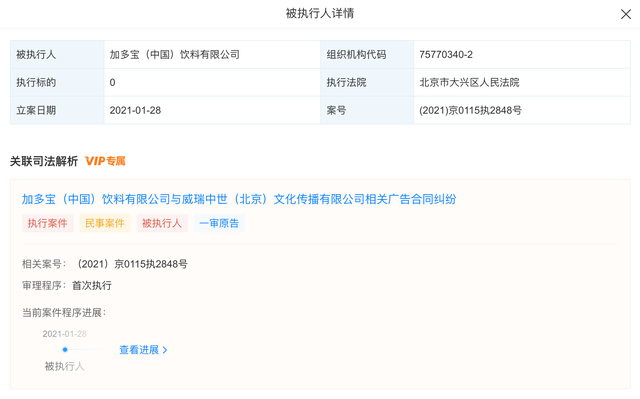Select the 一审原告 blue tag

click(x=219, y=223)
